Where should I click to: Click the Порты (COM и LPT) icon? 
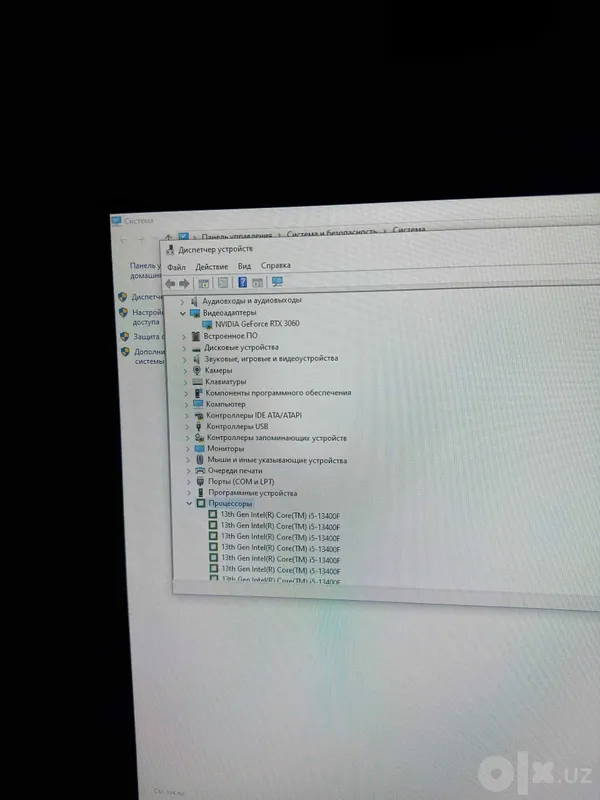[200, 482]
